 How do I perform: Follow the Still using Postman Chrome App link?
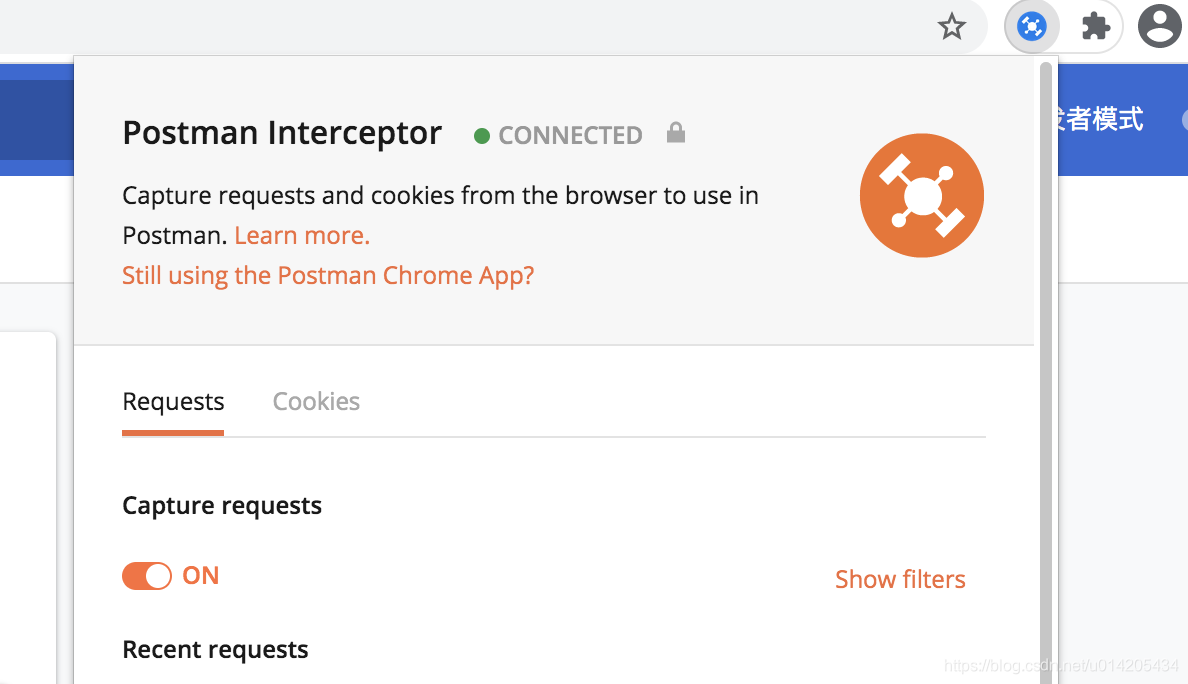[x=328, y=276]
